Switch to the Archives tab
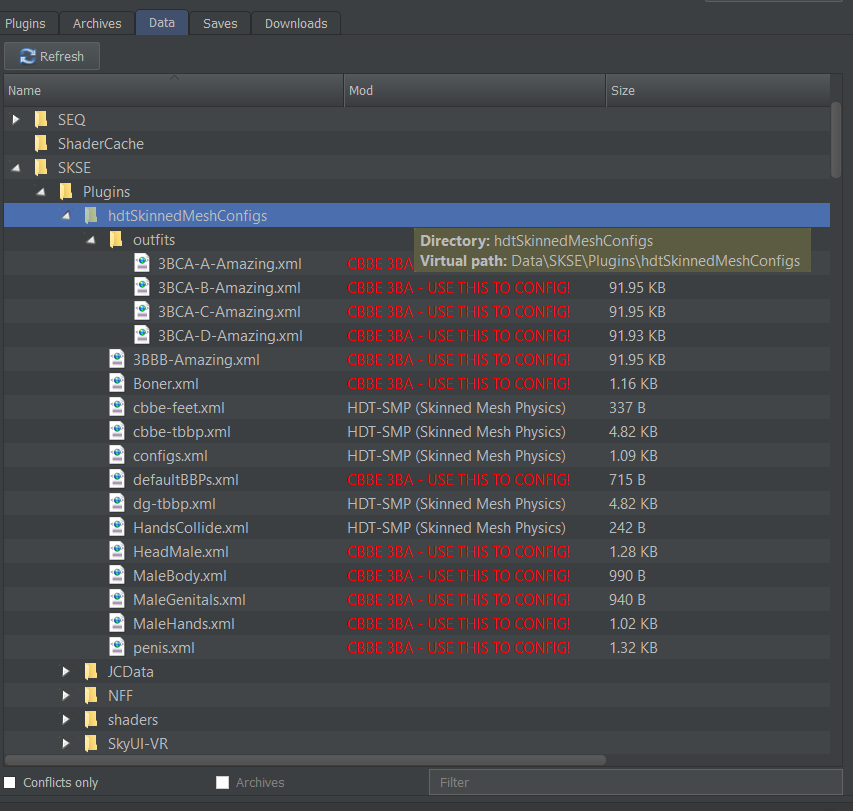This screenshot has width=853, height=811. [x=97, y=23]
